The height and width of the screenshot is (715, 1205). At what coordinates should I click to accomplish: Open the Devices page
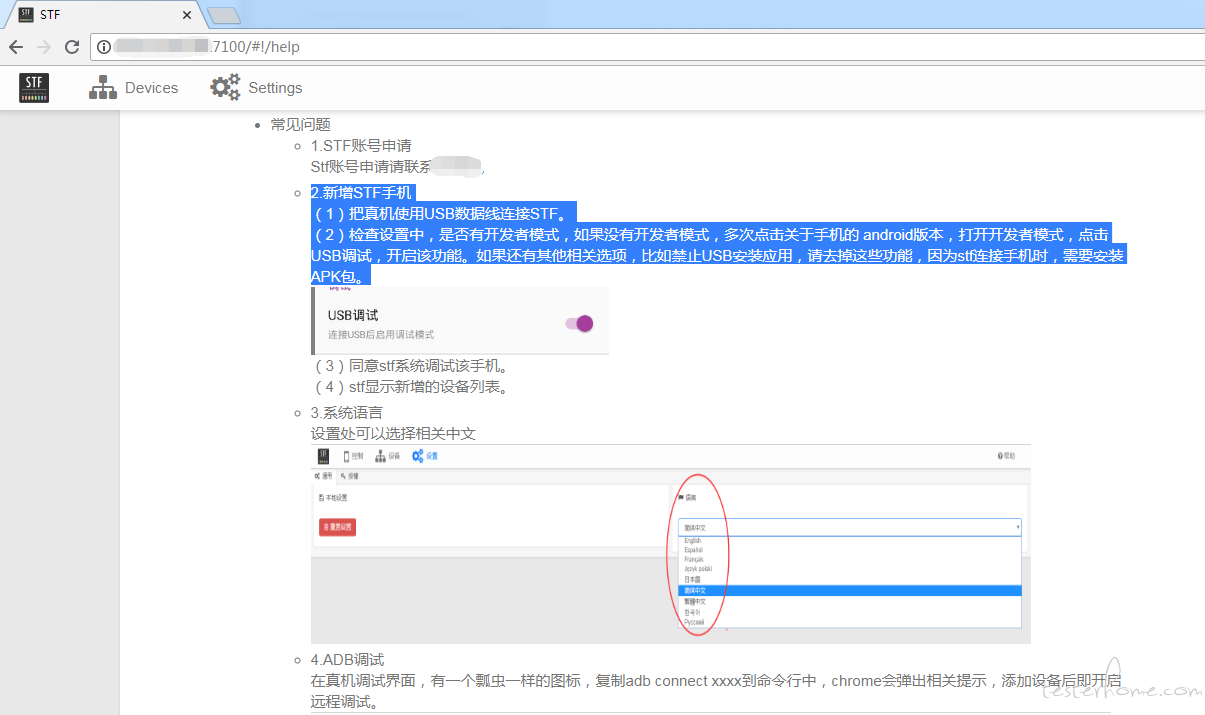tap(133, 88)
